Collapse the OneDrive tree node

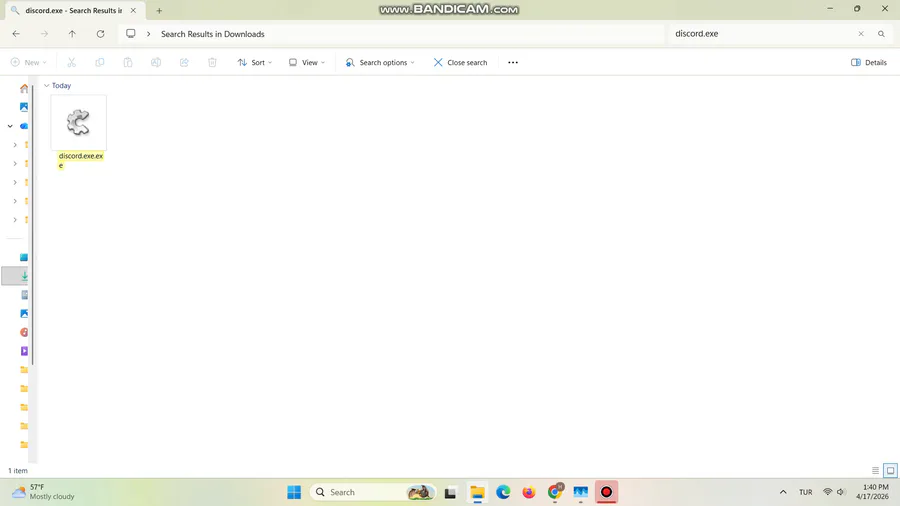(x=10, y=126)
